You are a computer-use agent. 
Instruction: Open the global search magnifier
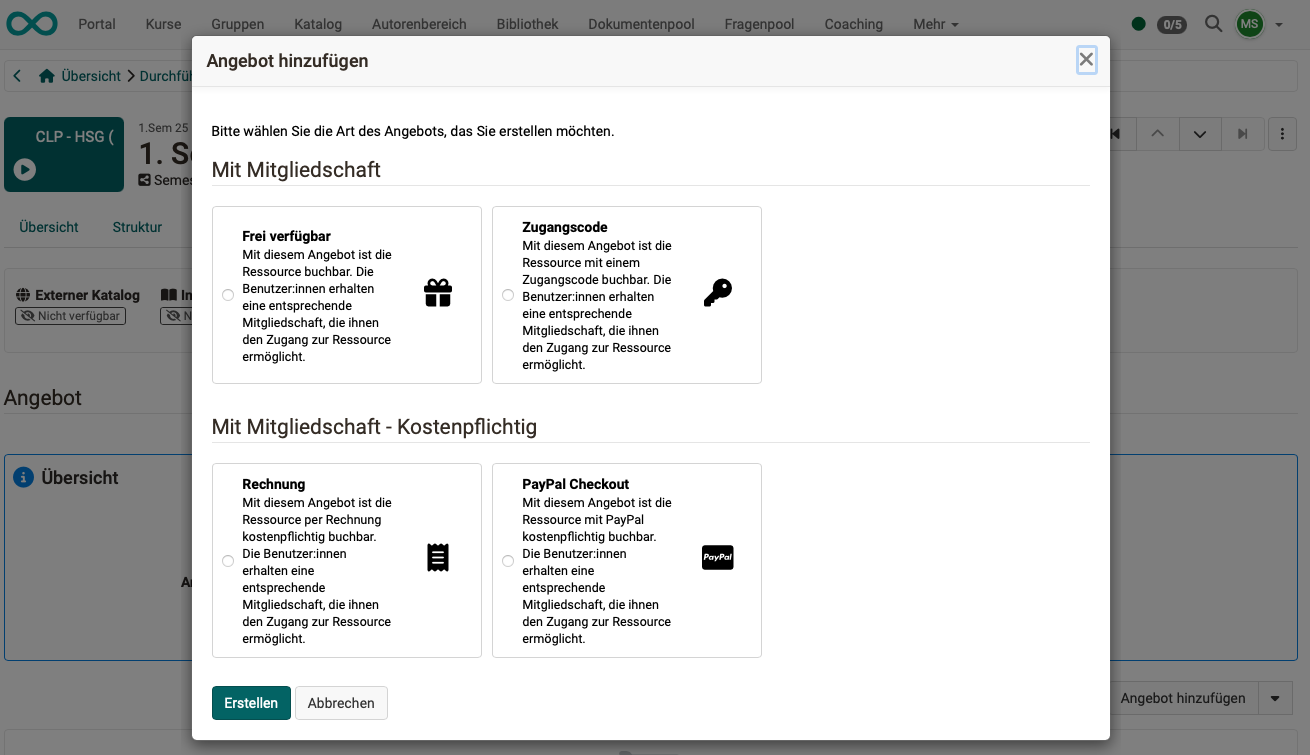[1213, 22]
